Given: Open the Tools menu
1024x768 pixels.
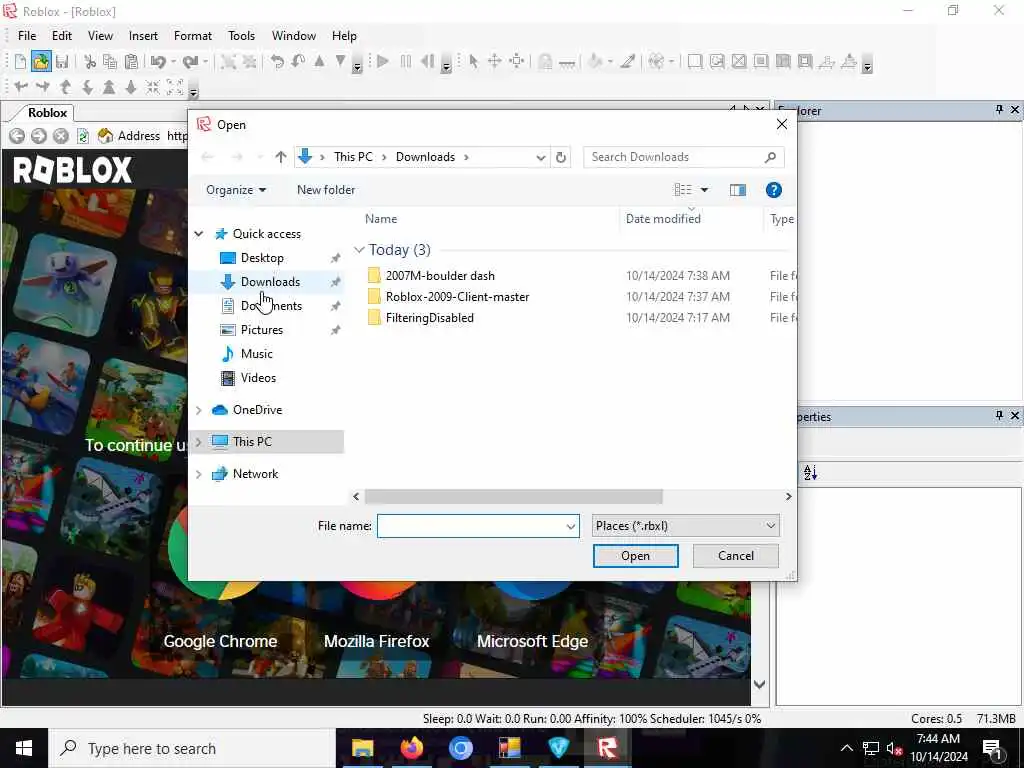Looking at the screenshot, I should [x=241, y=36].
